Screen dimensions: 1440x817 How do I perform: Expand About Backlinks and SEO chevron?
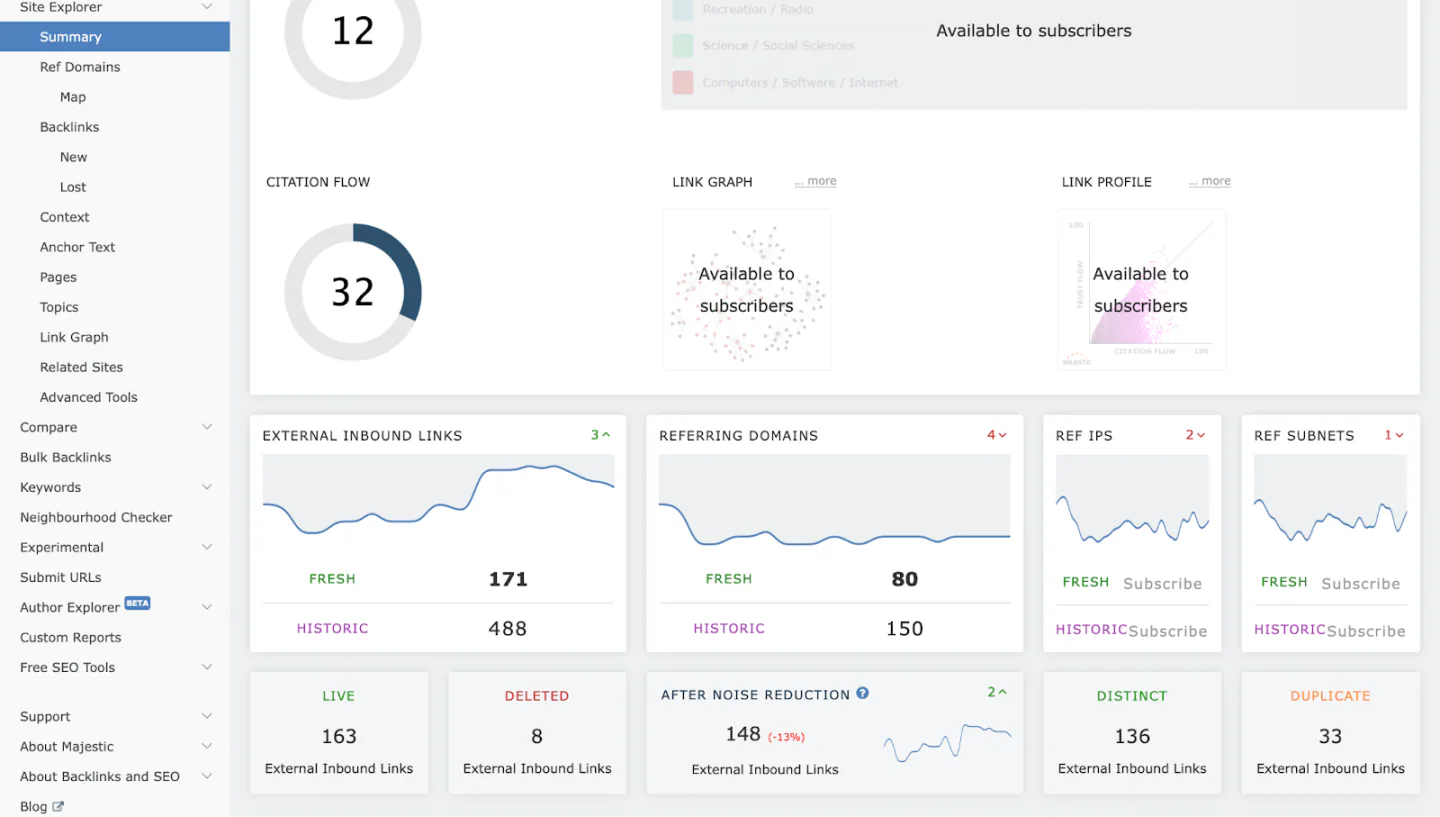(x=207, y=776)
